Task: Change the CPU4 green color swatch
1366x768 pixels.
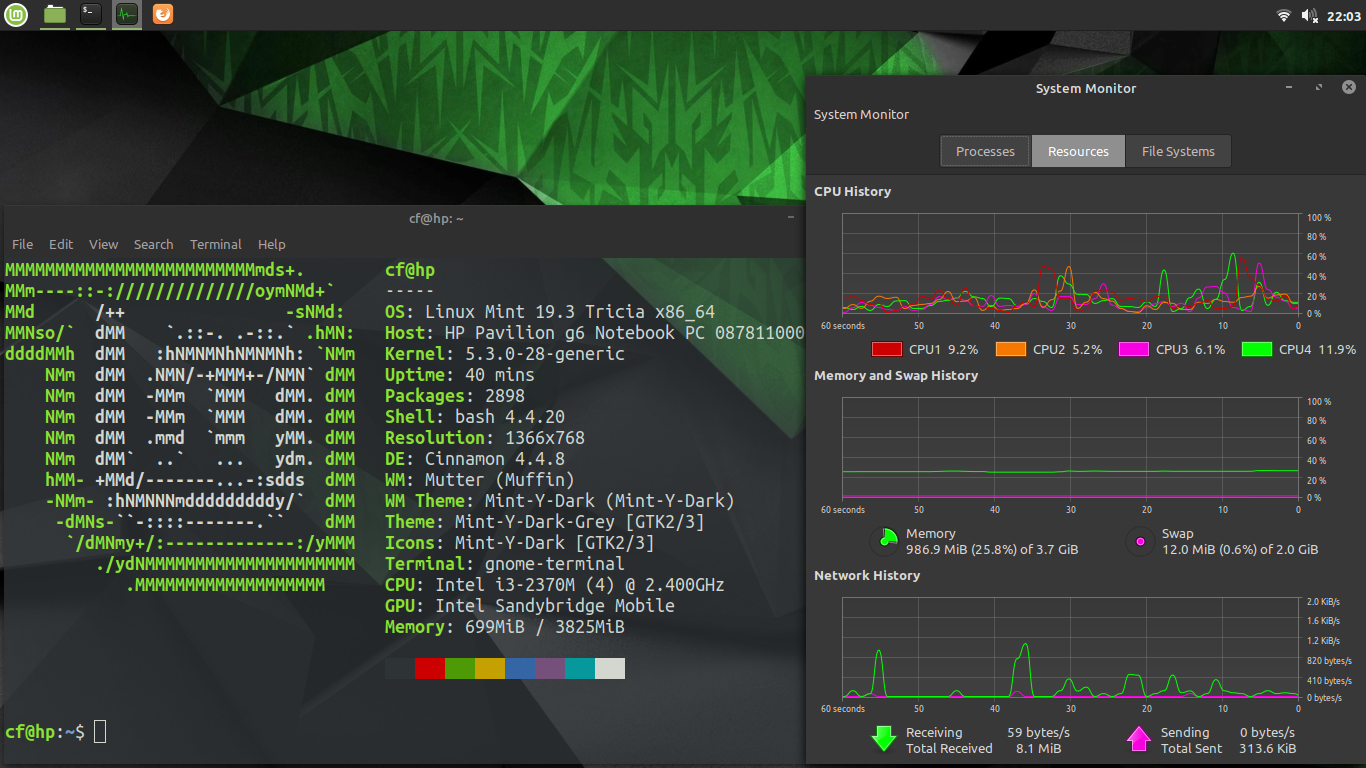Action: [1256, 349]
